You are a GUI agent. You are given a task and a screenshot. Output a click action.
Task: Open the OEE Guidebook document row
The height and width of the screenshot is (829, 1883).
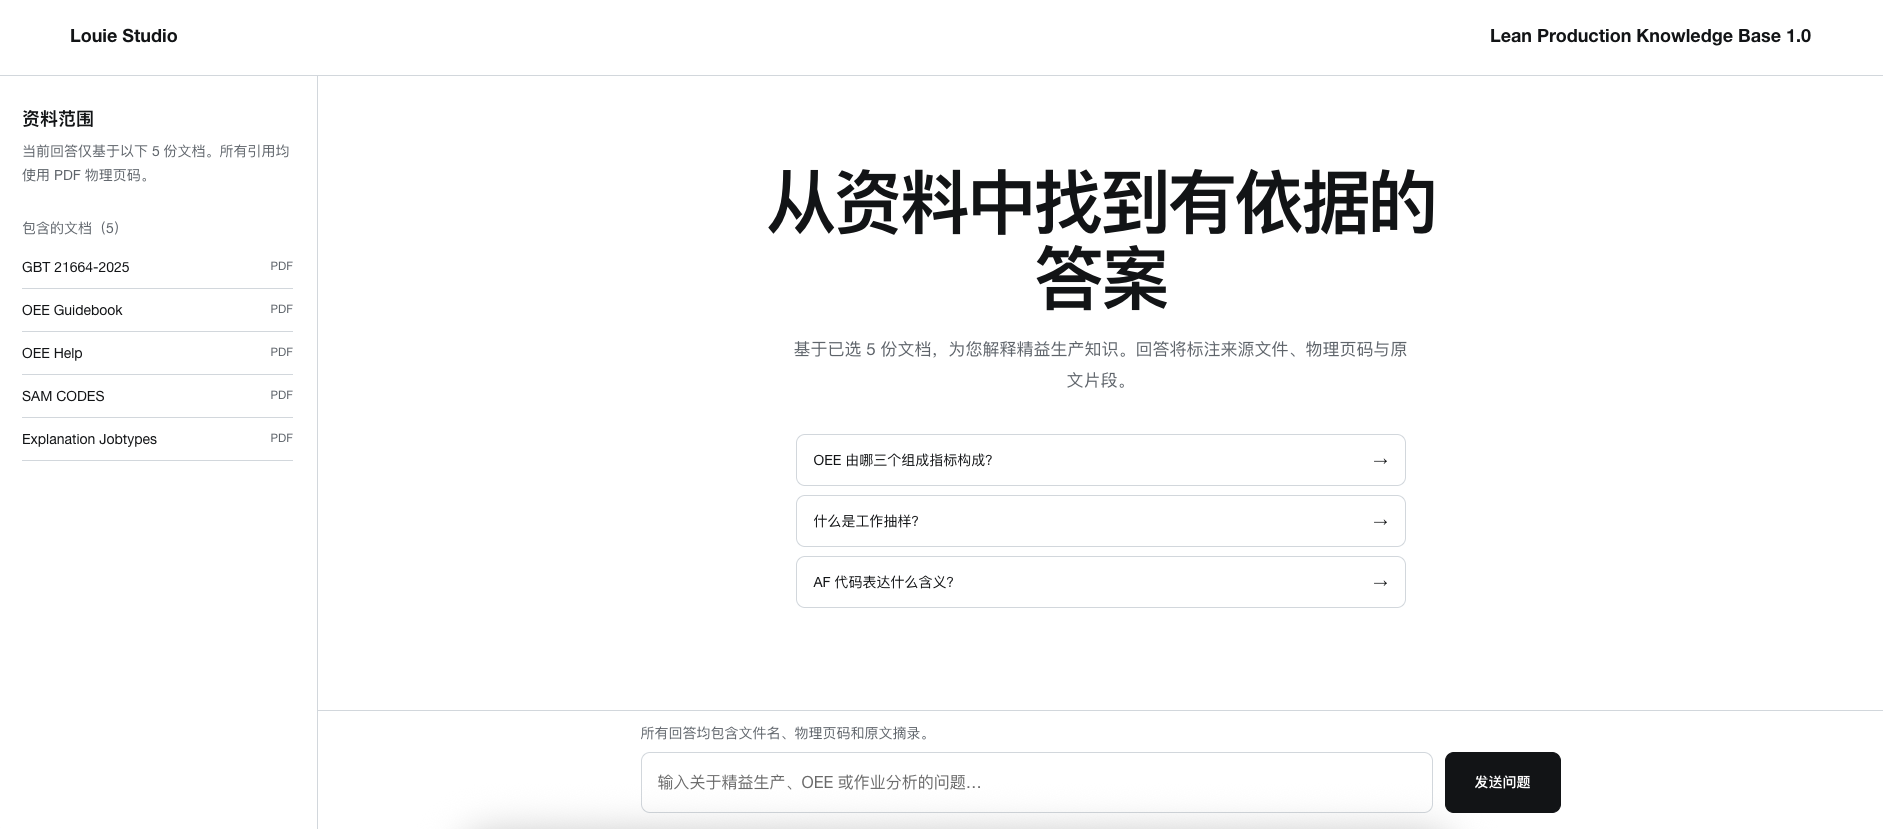[157, 310]
